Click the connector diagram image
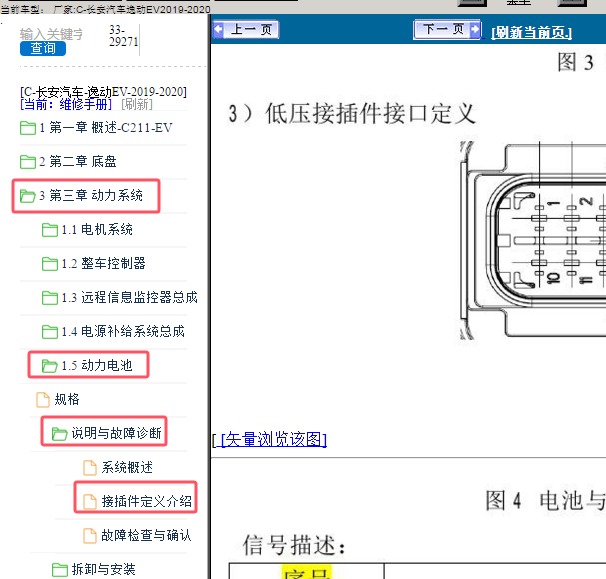This screenshot has height=579, width=606. click(533, 240)
